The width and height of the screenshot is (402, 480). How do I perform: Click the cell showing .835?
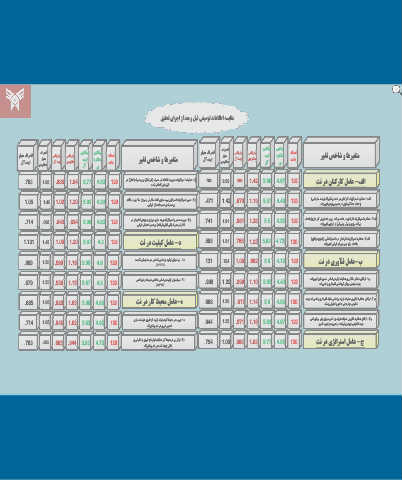28,303
